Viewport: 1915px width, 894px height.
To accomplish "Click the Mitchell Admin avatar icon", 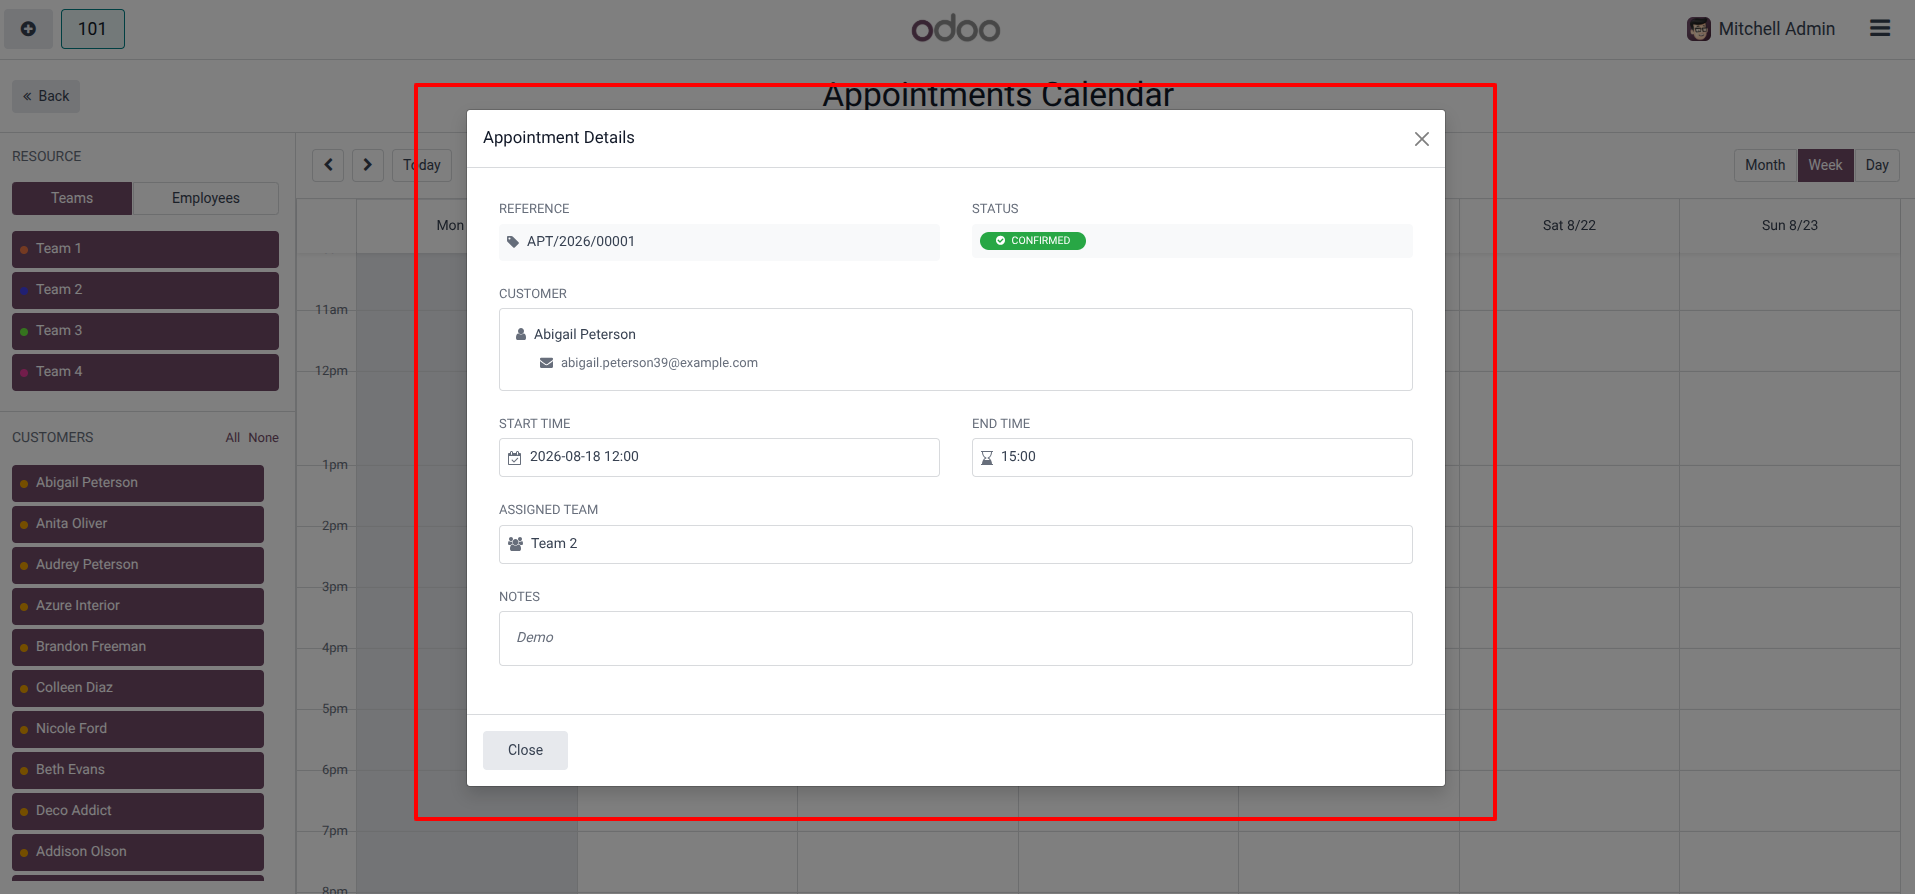I will click(1698, 29).
